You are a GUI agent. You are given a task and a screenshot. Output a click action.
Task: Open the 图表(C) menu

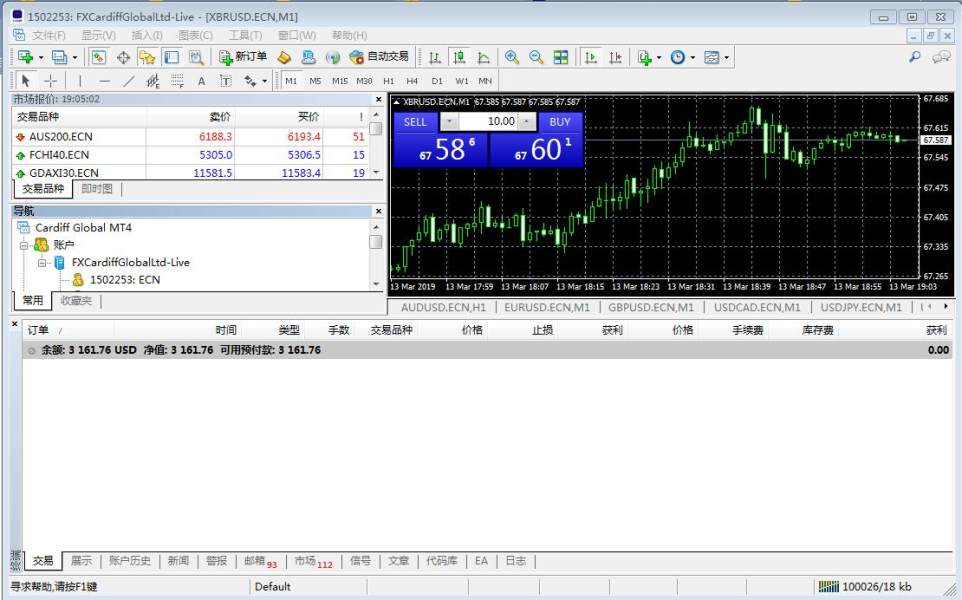pos(195,35)
